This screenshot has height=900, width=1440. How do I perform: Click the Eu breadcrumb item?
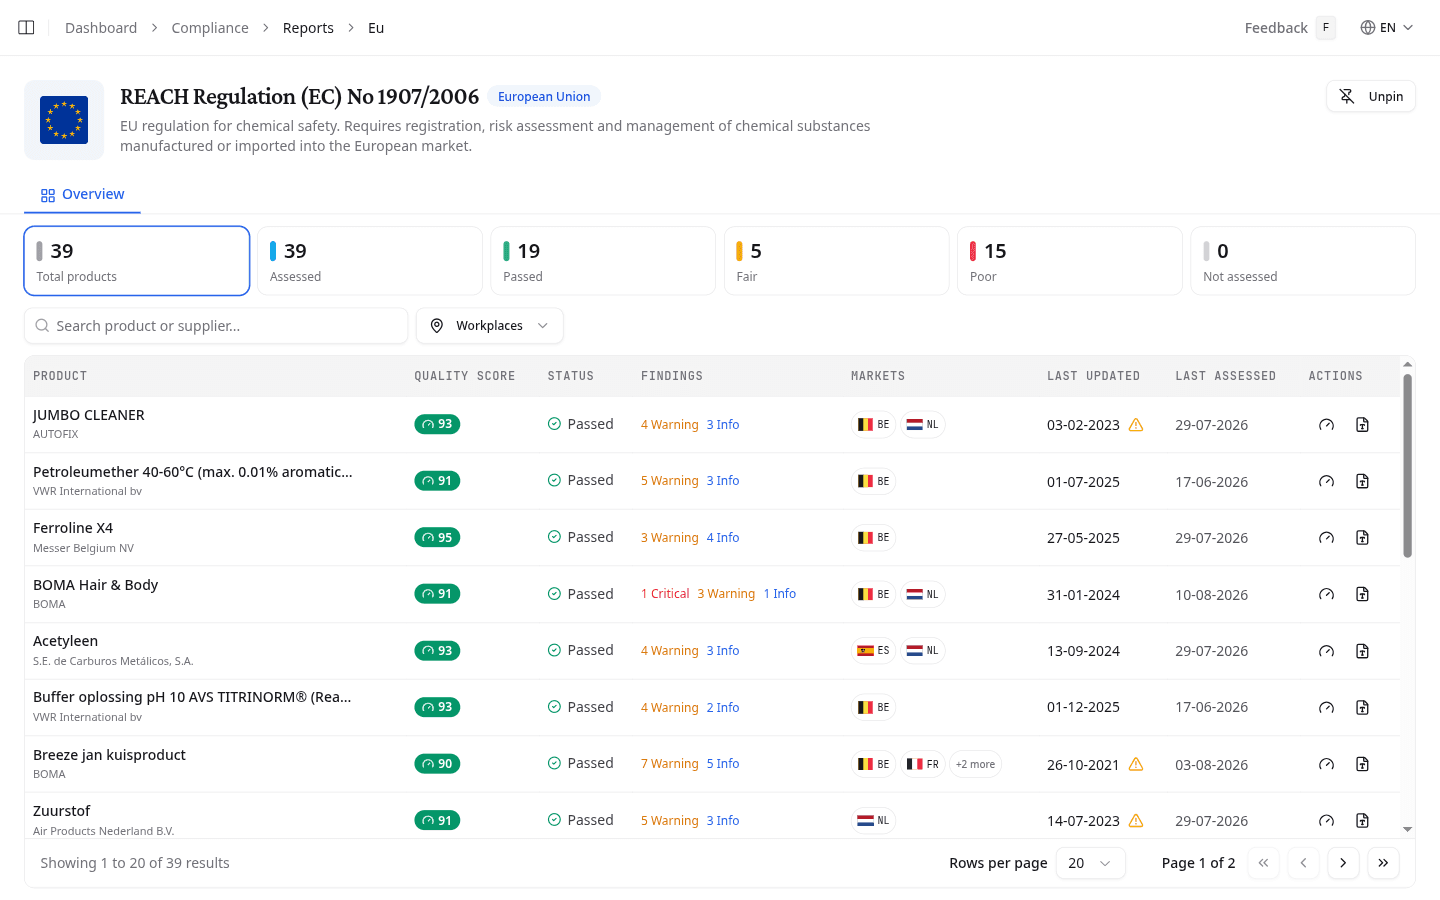(376, 28)
